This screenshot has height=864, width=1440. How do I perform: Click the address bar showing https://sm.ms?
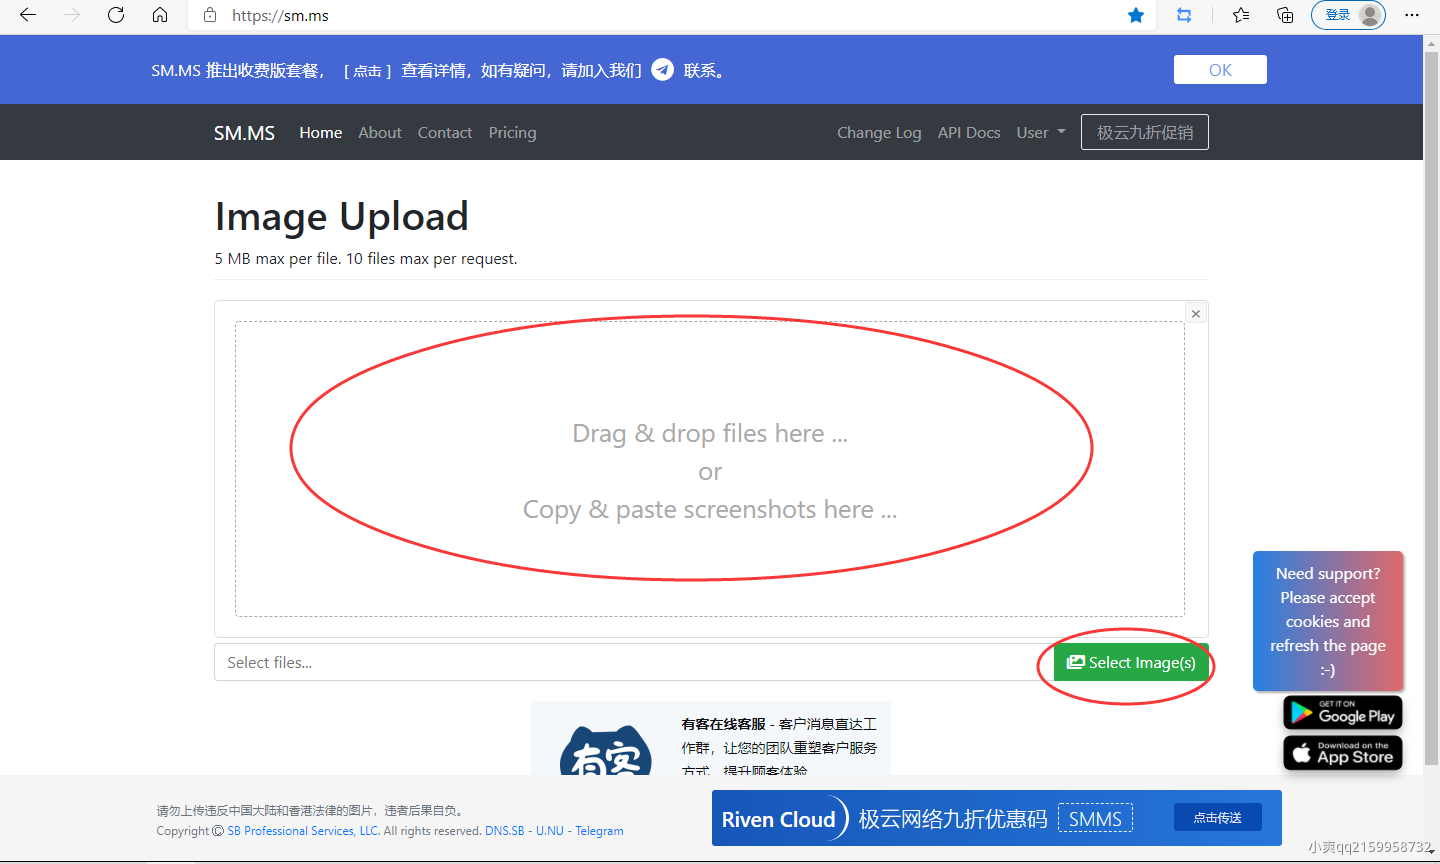point(670,15)
